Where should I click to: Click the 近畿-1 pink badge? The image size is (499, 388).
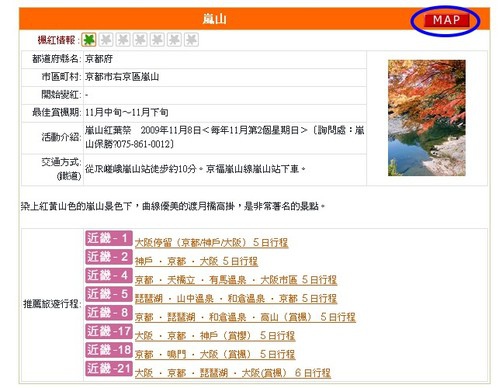point(108,238)
